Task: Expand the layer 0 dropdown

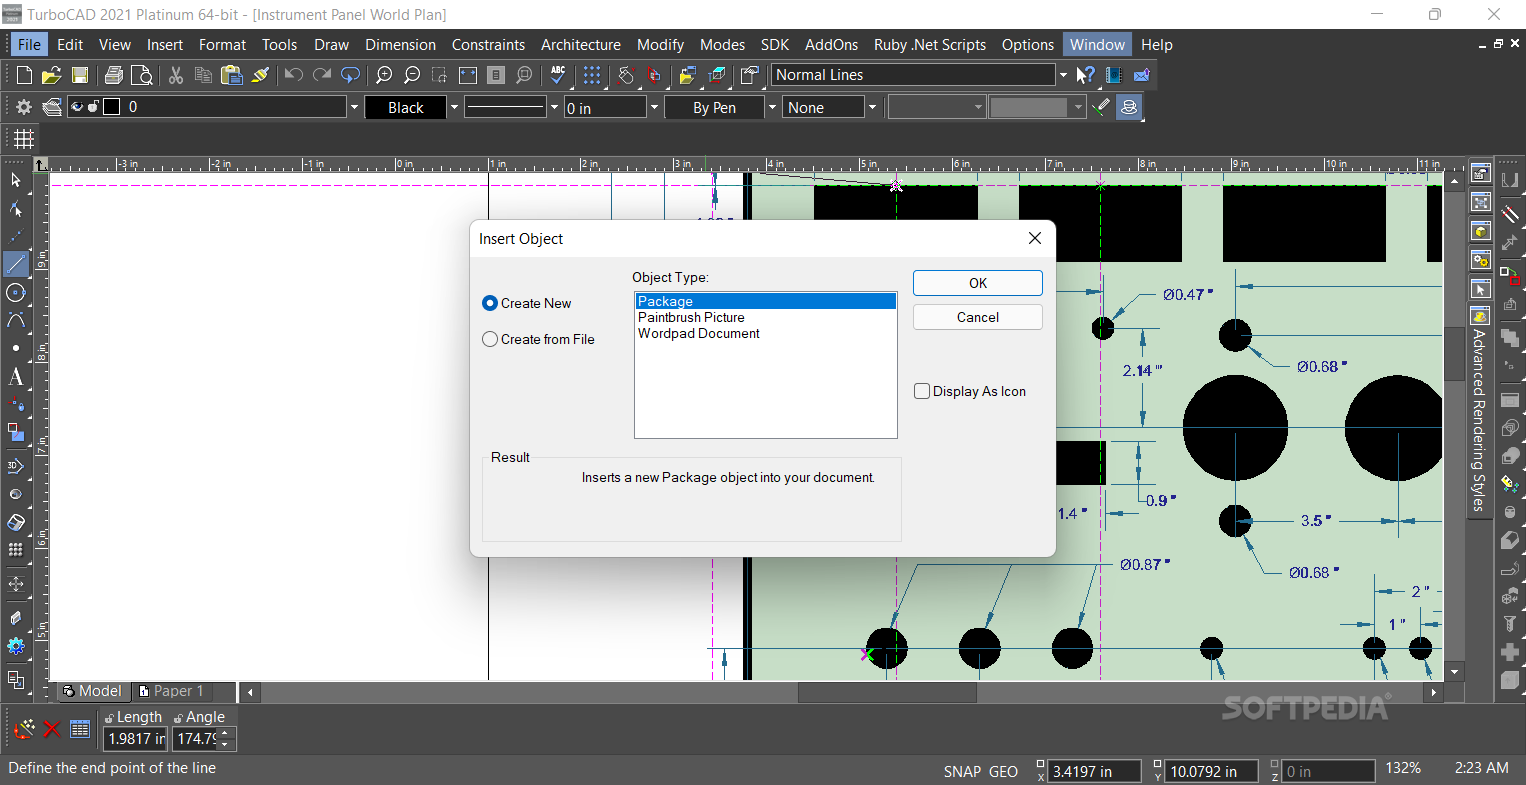Action: click(353, 107)
